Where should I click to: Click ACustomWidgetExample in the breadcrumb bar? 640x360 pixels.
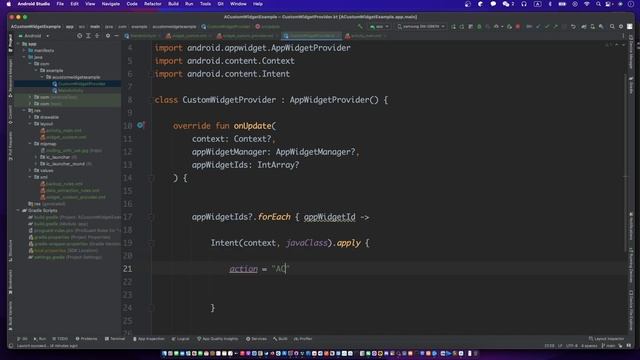click(x=36, y=27)
